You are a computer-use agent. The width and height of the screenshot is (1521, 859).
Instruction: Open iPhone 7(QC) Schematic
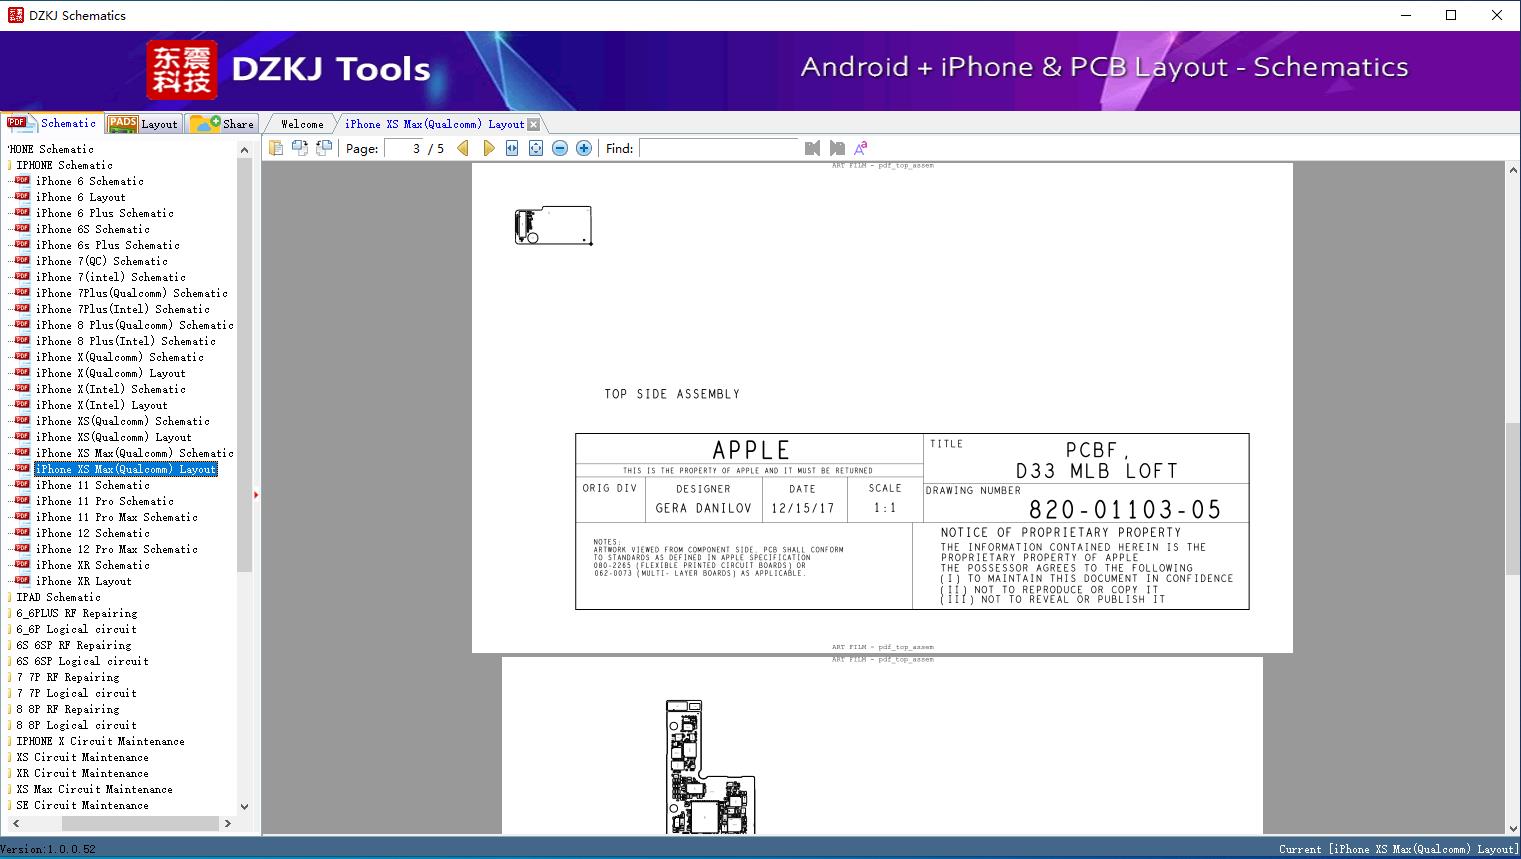point(102,261)
